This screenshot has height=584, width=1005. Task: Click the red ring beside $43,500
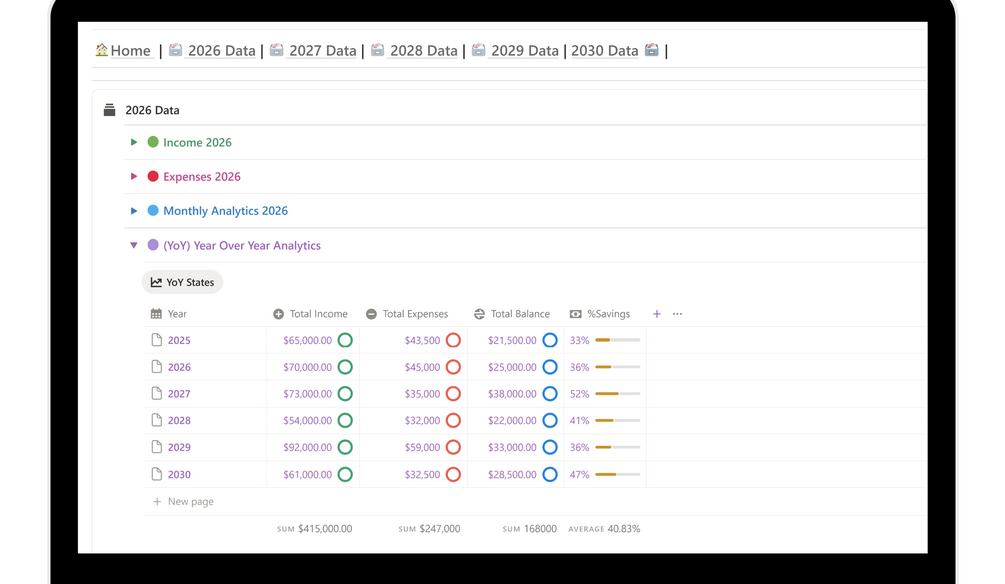pos(453,340)
